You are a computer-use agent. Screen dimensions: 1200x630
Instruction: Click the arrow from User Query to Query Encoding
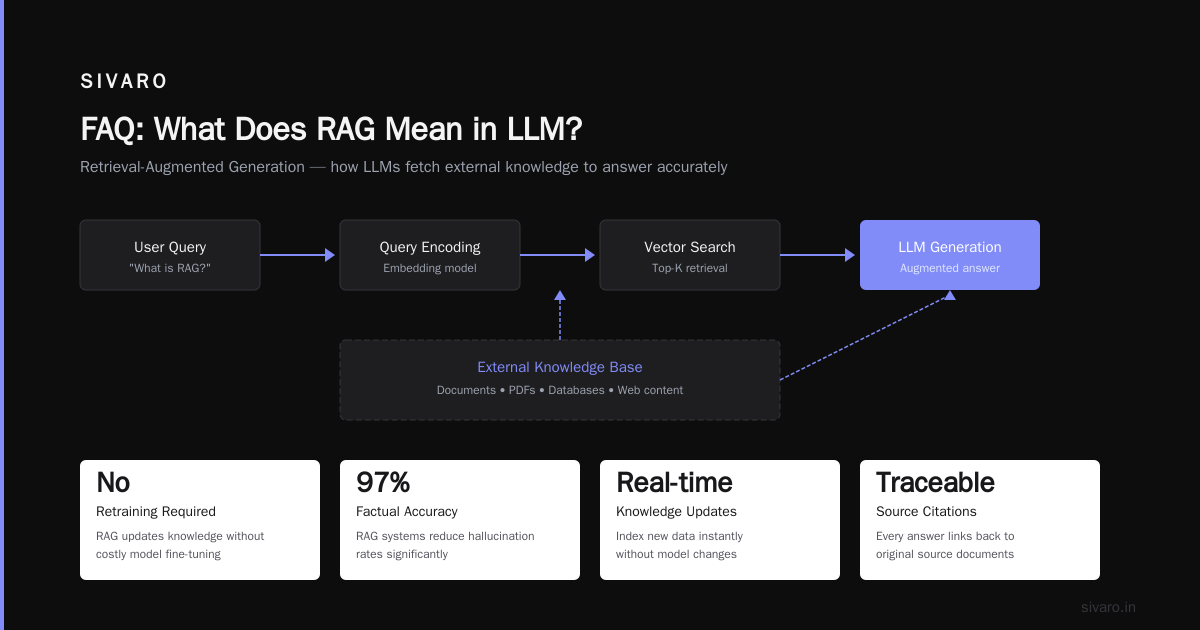tap(298, 255)
